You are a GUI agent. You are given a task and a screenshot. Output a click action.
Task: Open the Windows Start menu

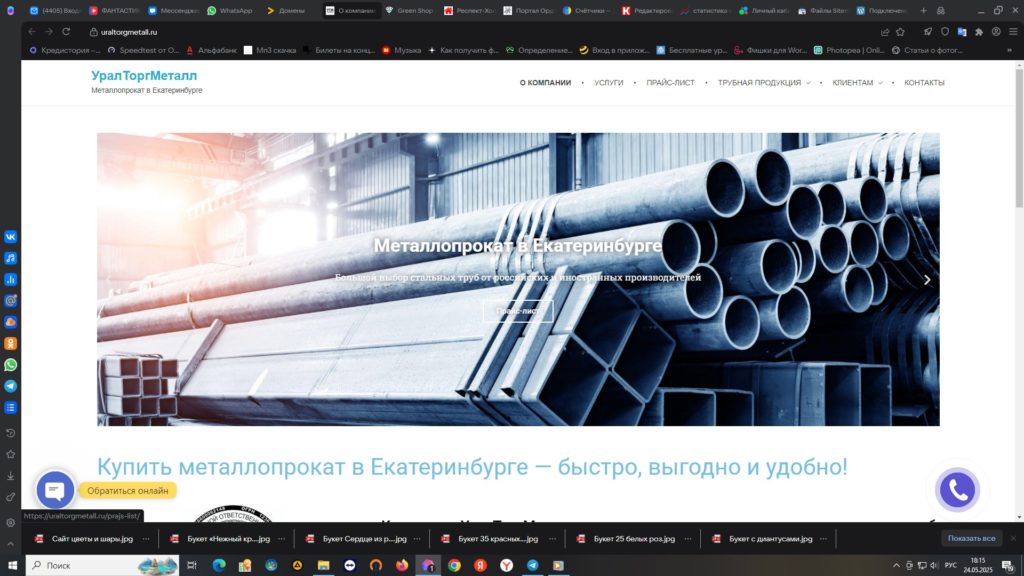(x=12, y=566)
